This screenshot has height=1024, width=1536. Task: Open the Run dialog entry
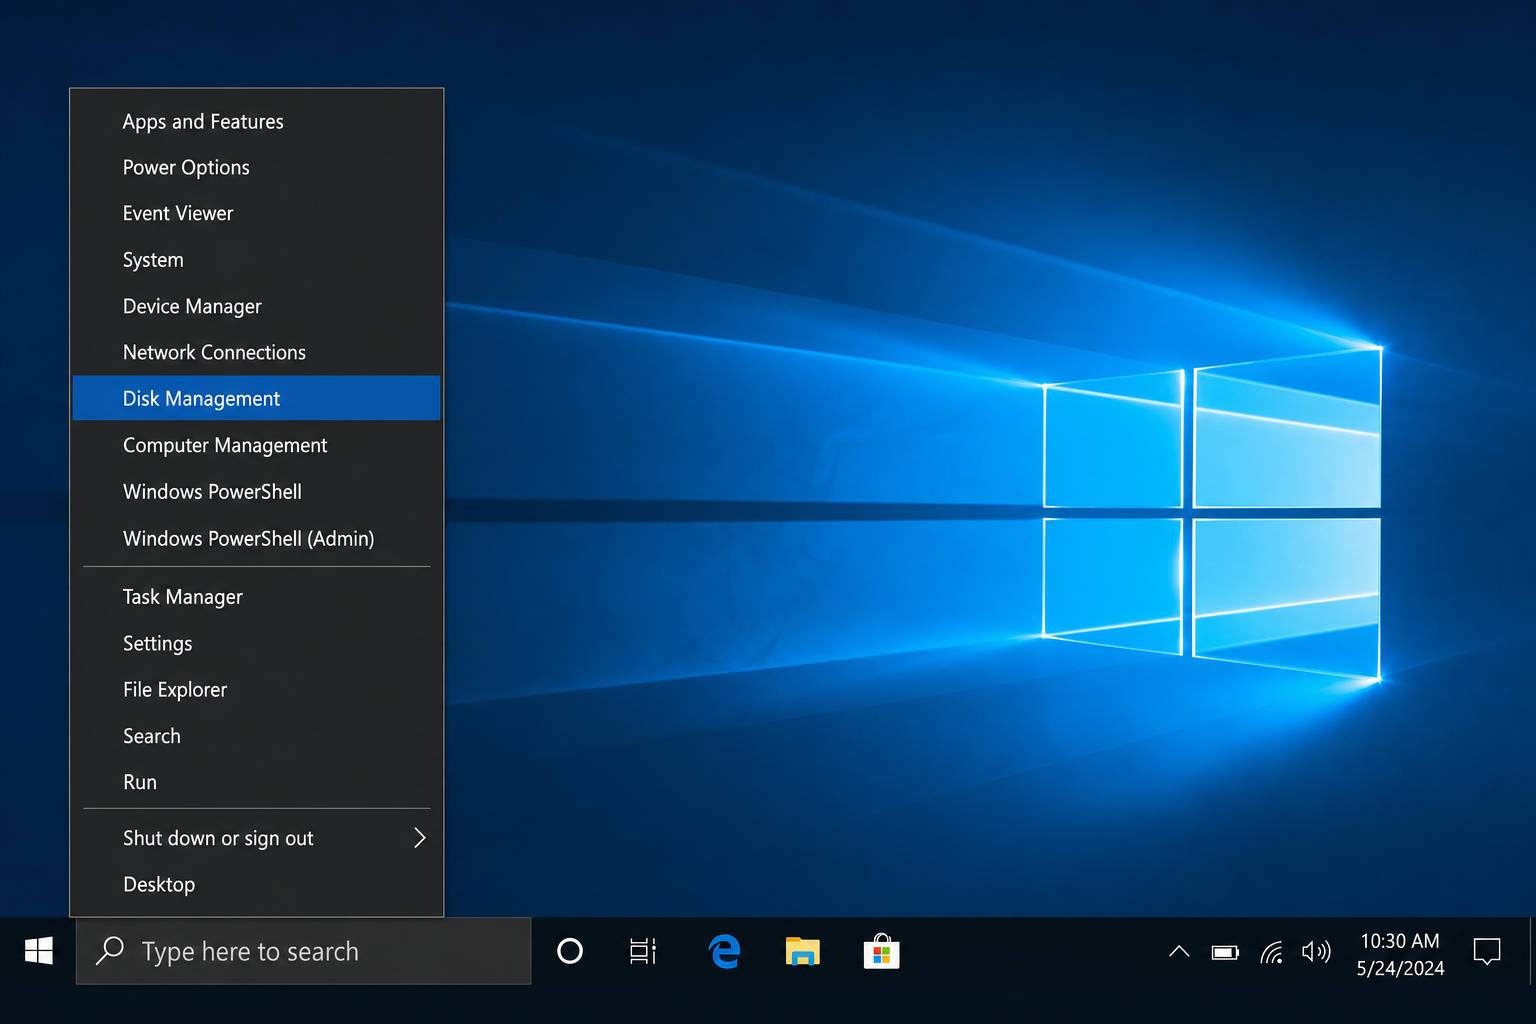coord(257,782)
